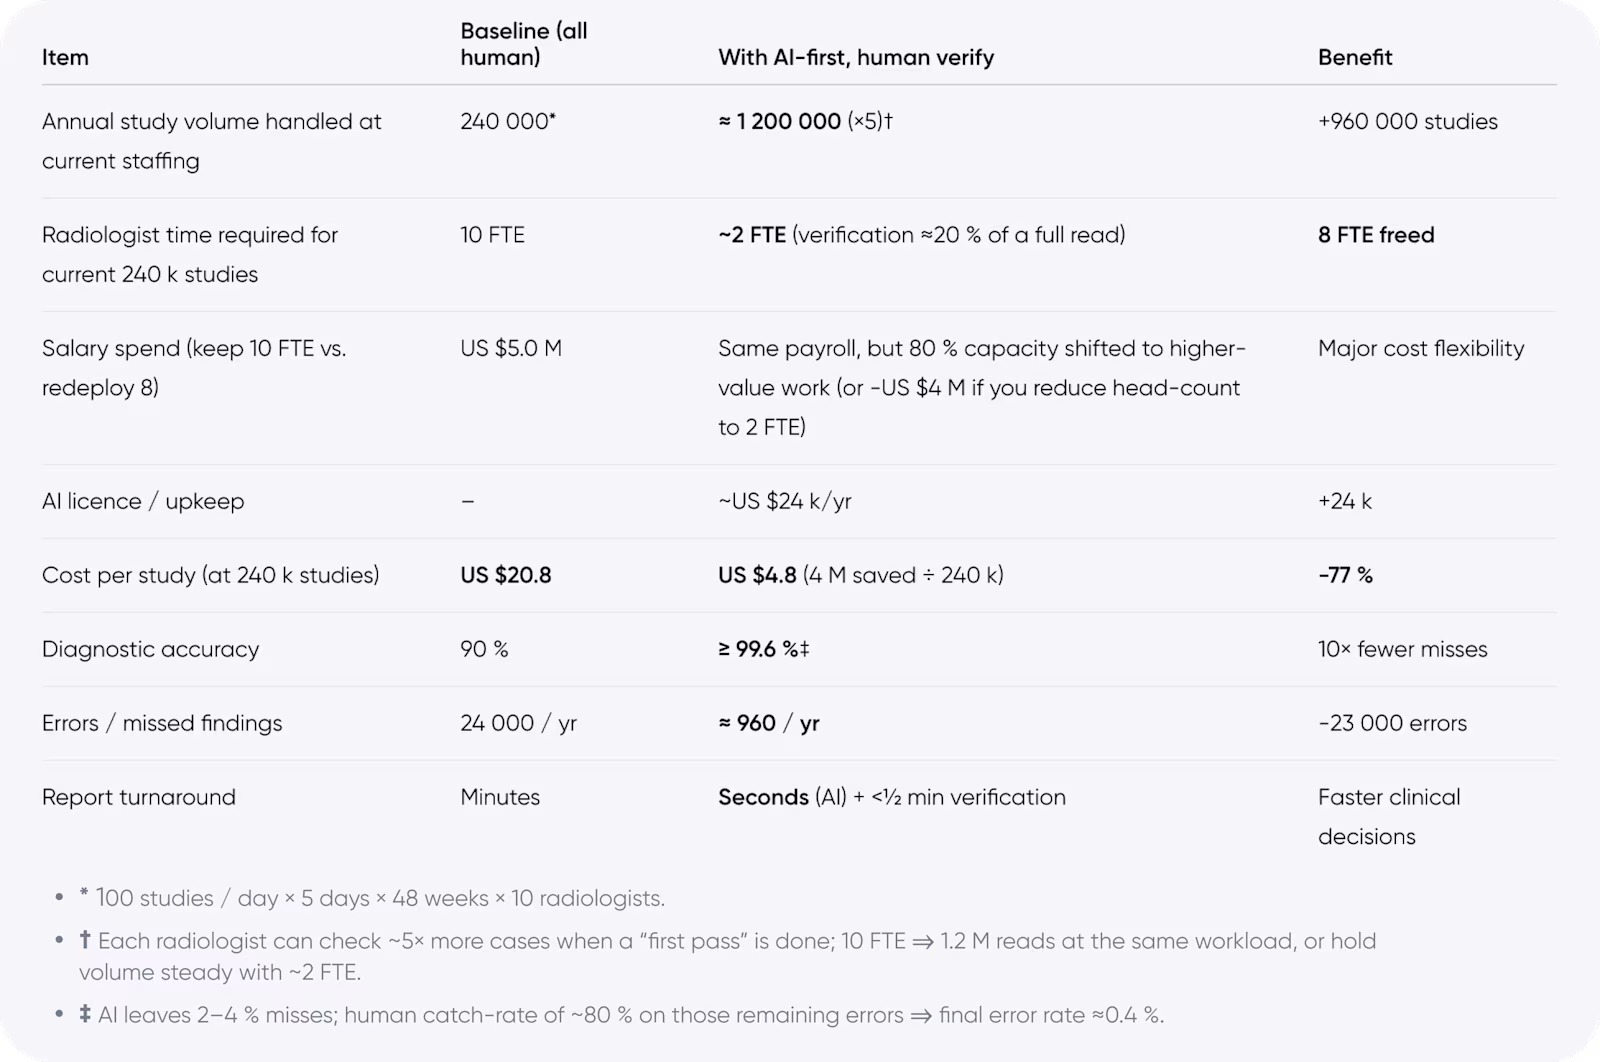Click the '≈ 1 200 000 (×5)†' value
Image resolution: width=1600 pixels, height=1062 pixels.
coord(805,121)
